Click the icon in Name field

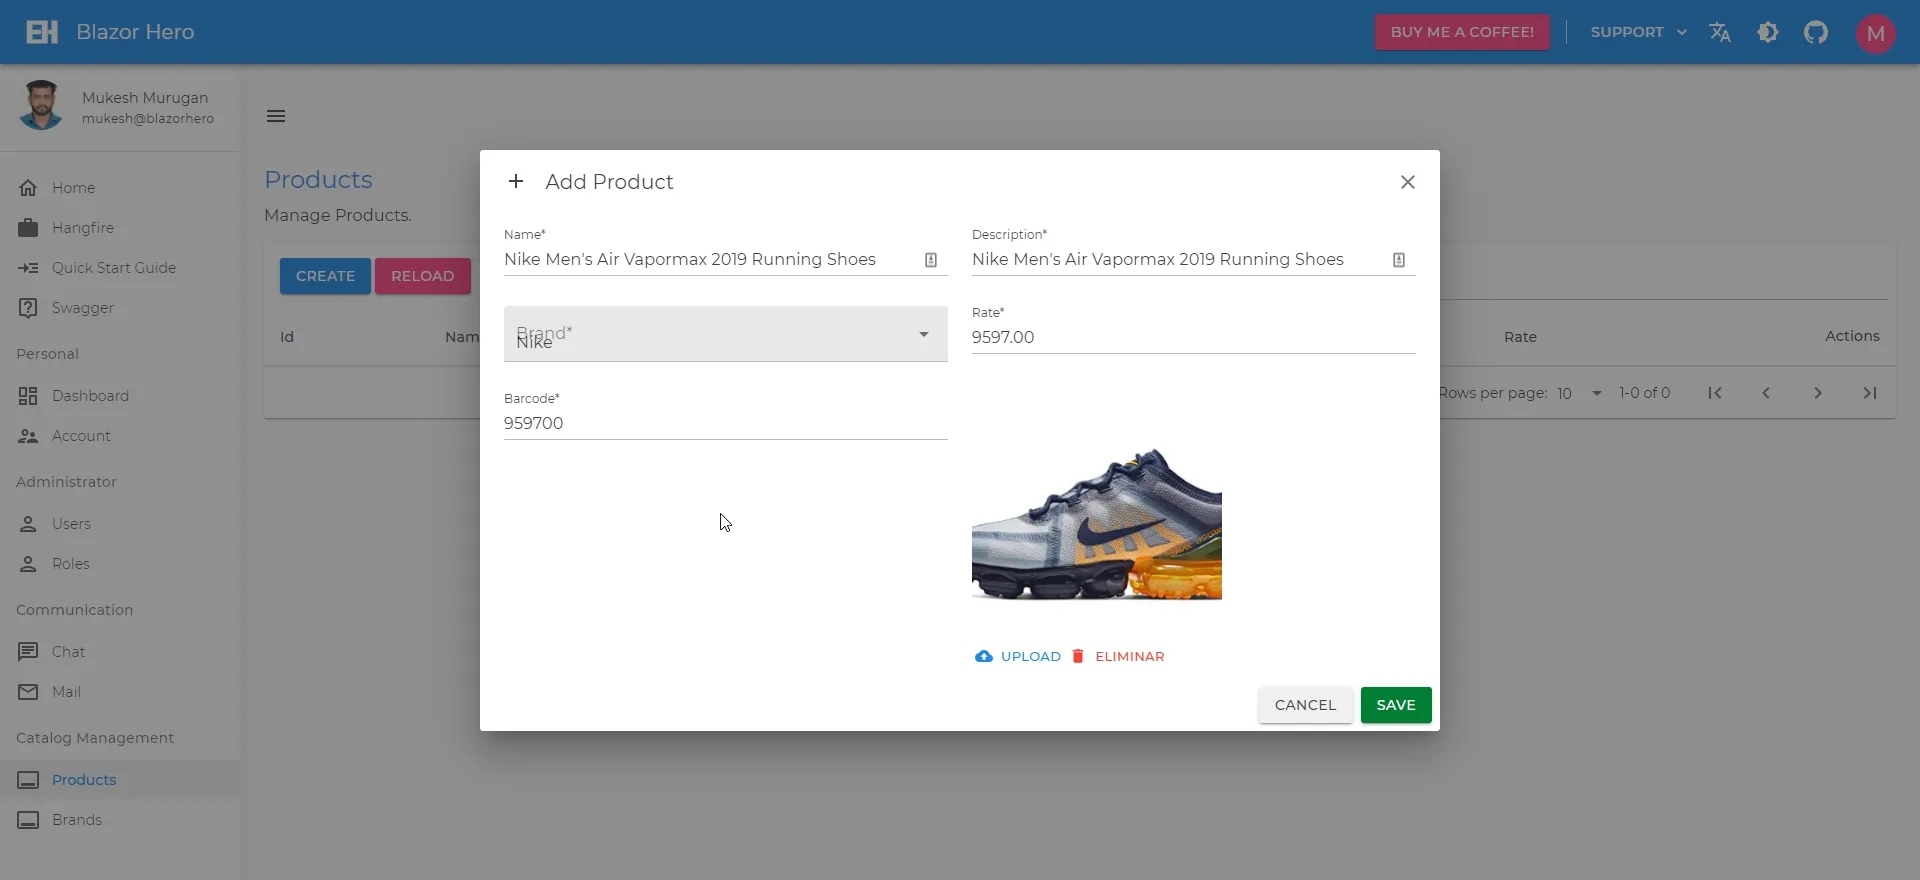[931, 260]
